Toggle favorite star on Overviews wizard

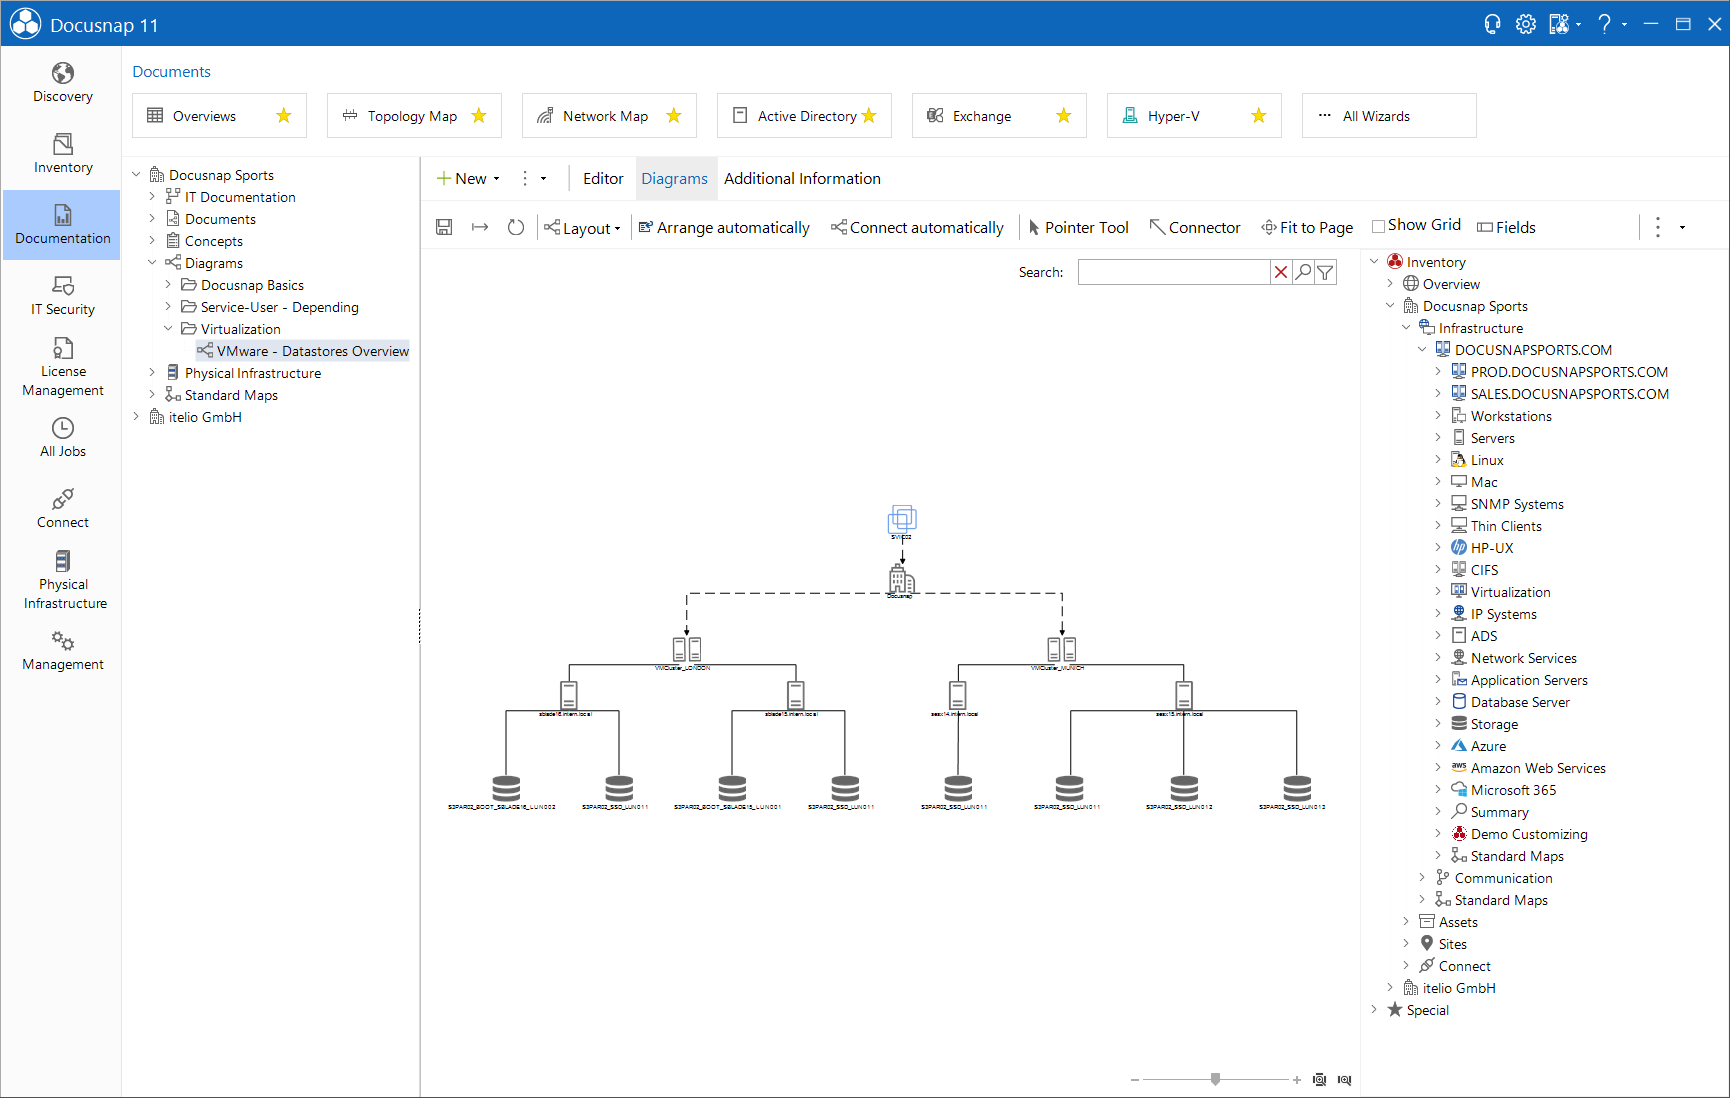pyautogui.click(x=284, y=116)
